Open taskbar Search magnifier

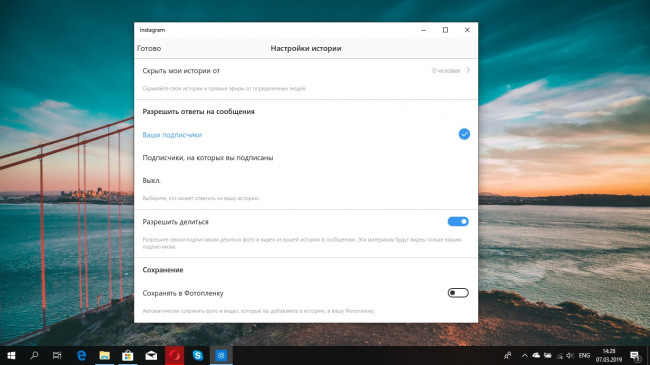coord(34,355)
